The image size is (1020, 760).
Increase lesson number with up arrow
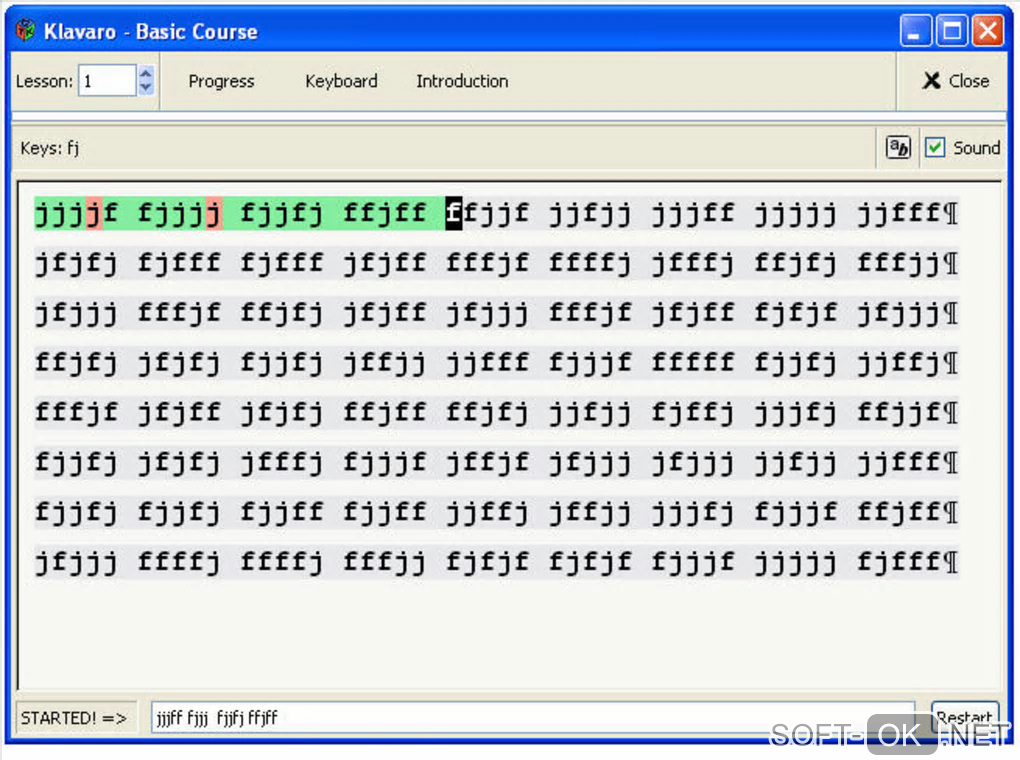point(146,73)
